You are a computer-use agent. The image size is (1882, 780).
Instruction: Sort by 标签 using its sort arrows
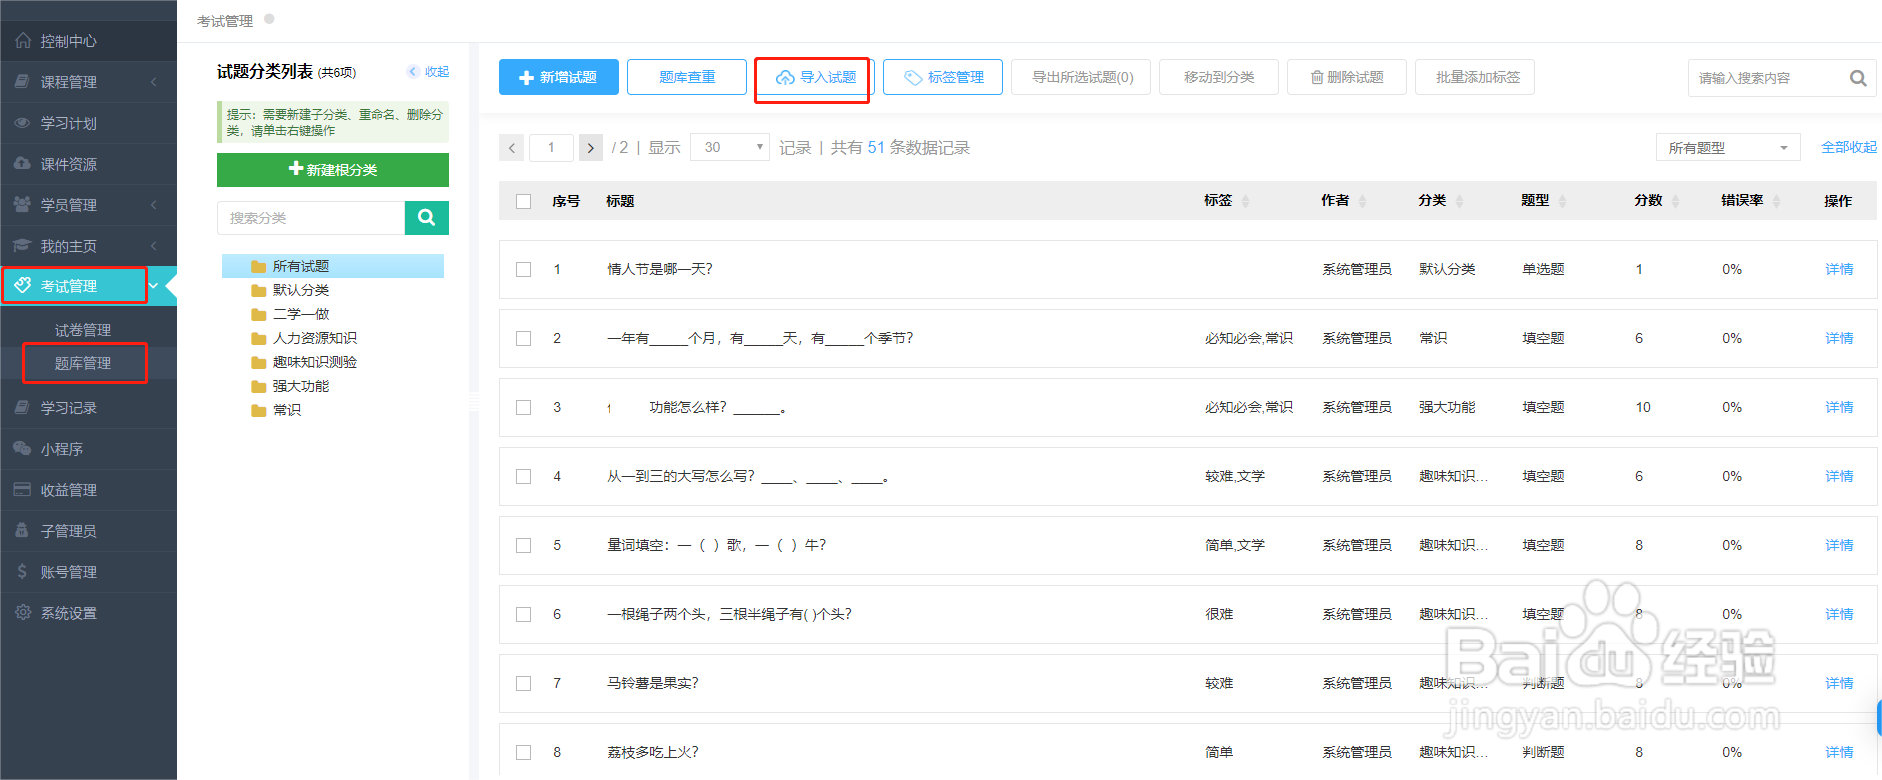click(1245, 202)
